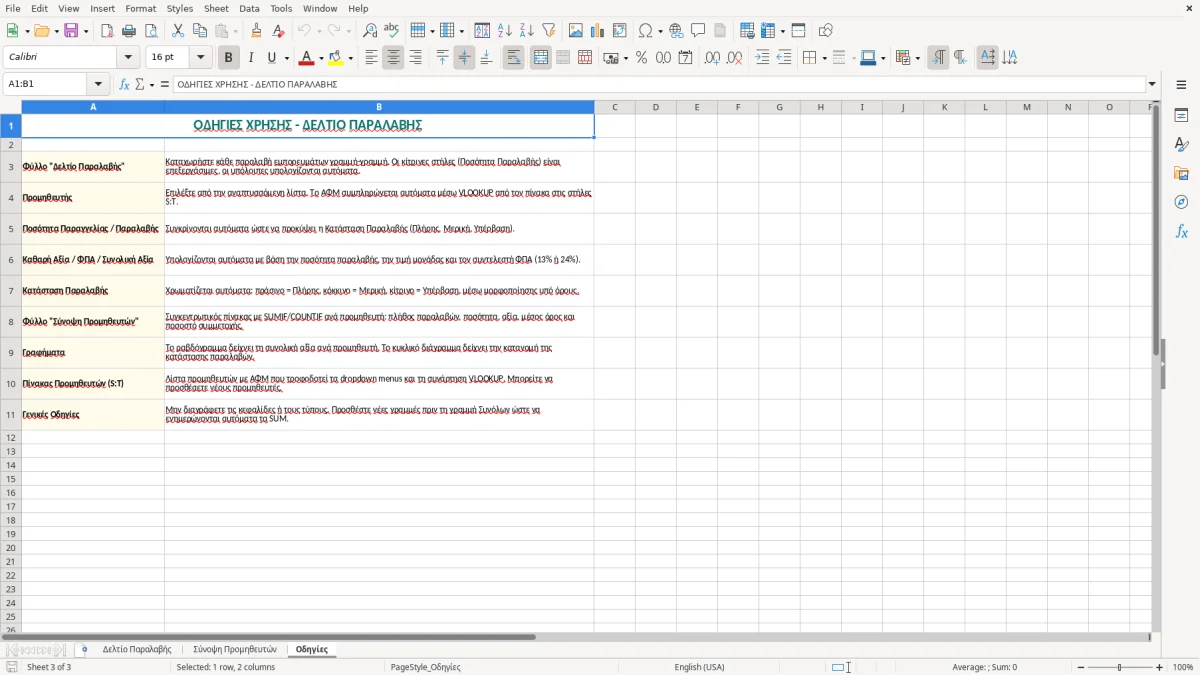Viewport: 1200px width, 675px height.
Task: Click the Save document icon
Action: tap(71, 31)
